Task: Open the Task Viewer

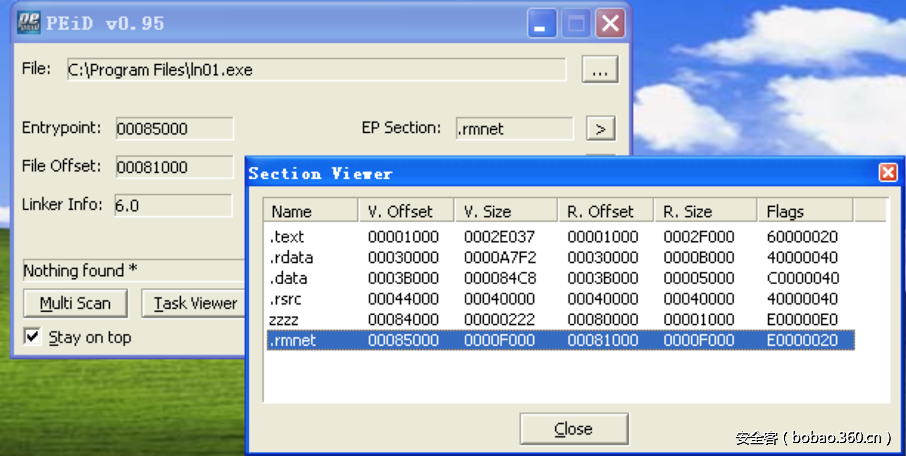Action: coord(194,303)
